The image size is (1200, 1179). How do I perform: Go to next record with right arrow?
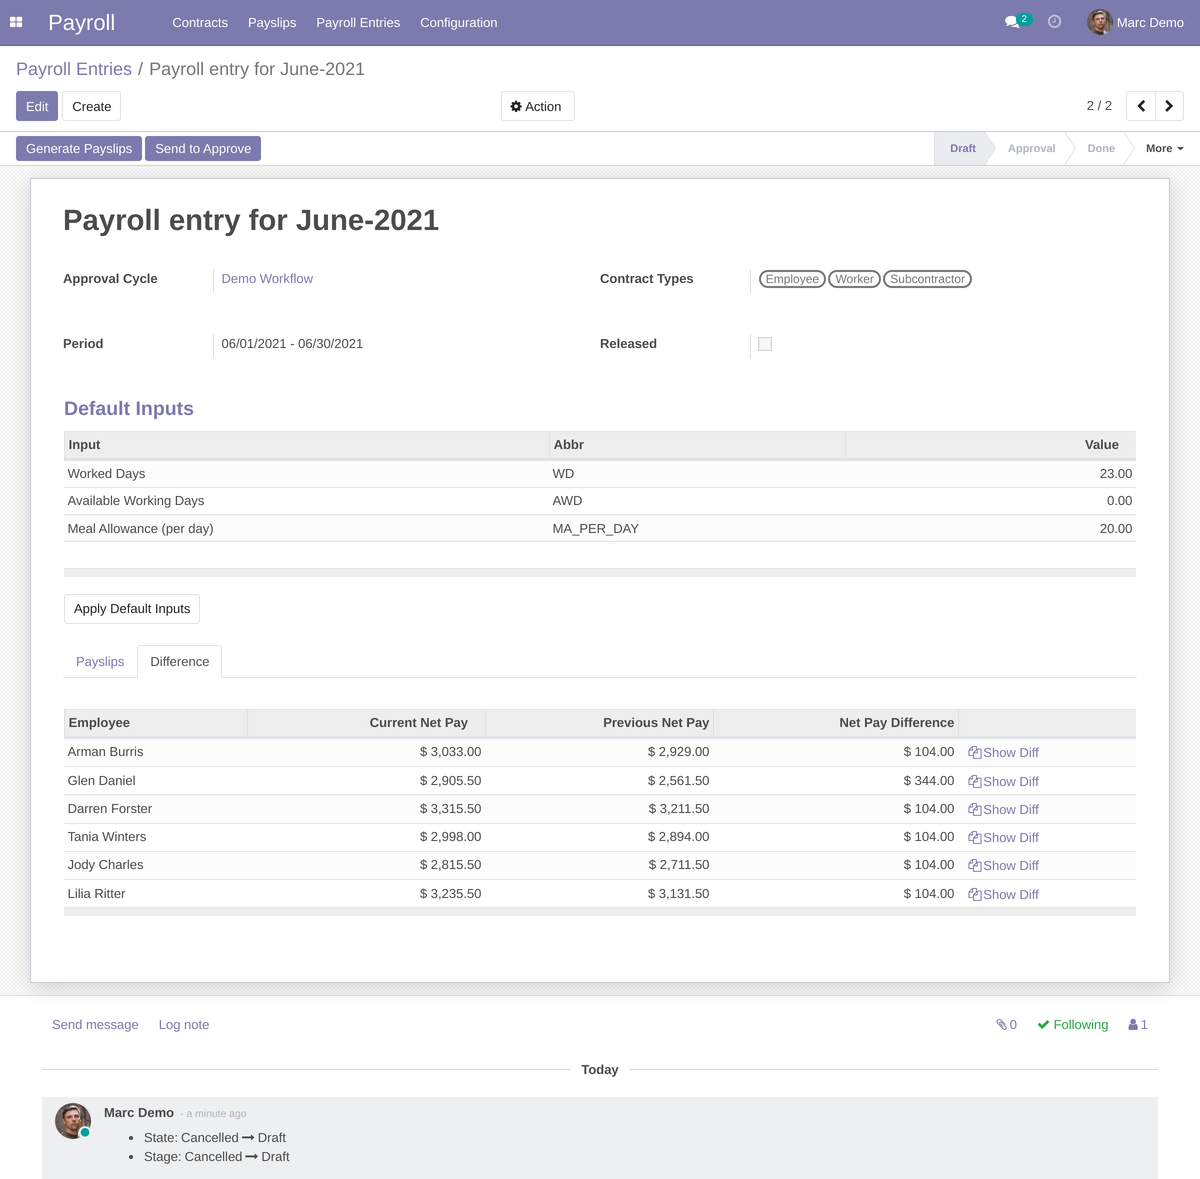click(x=1169, y=105)
